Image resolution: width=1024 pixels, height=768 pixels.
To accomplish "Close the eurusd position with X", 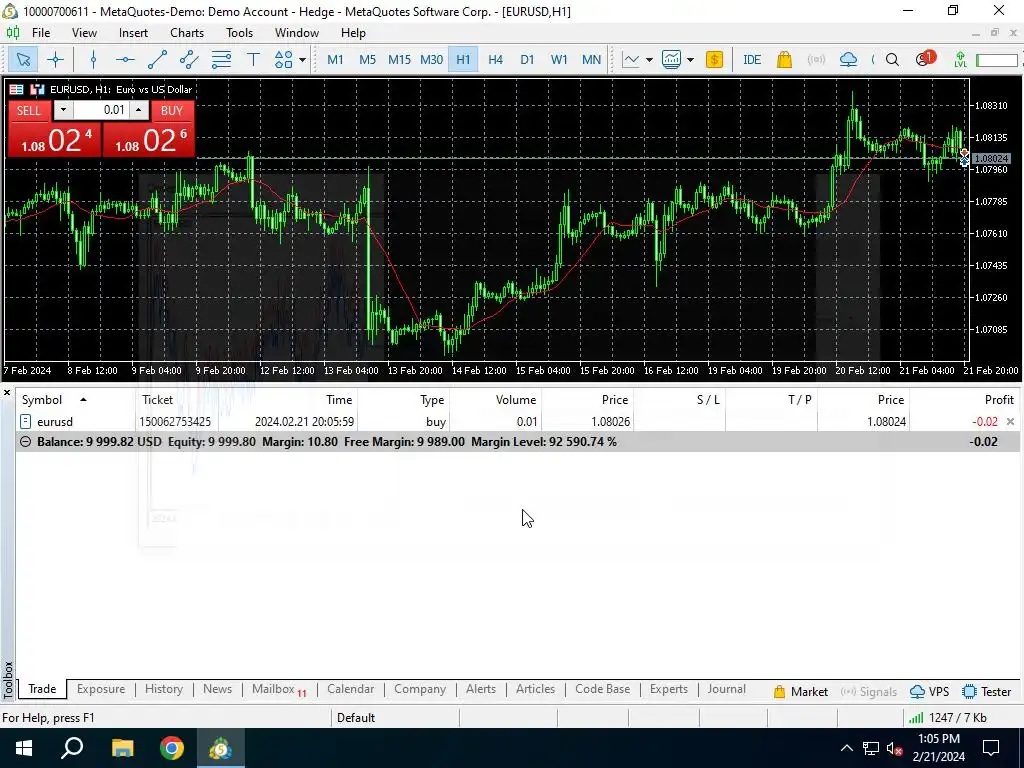I will click(x=1010, y=422).
